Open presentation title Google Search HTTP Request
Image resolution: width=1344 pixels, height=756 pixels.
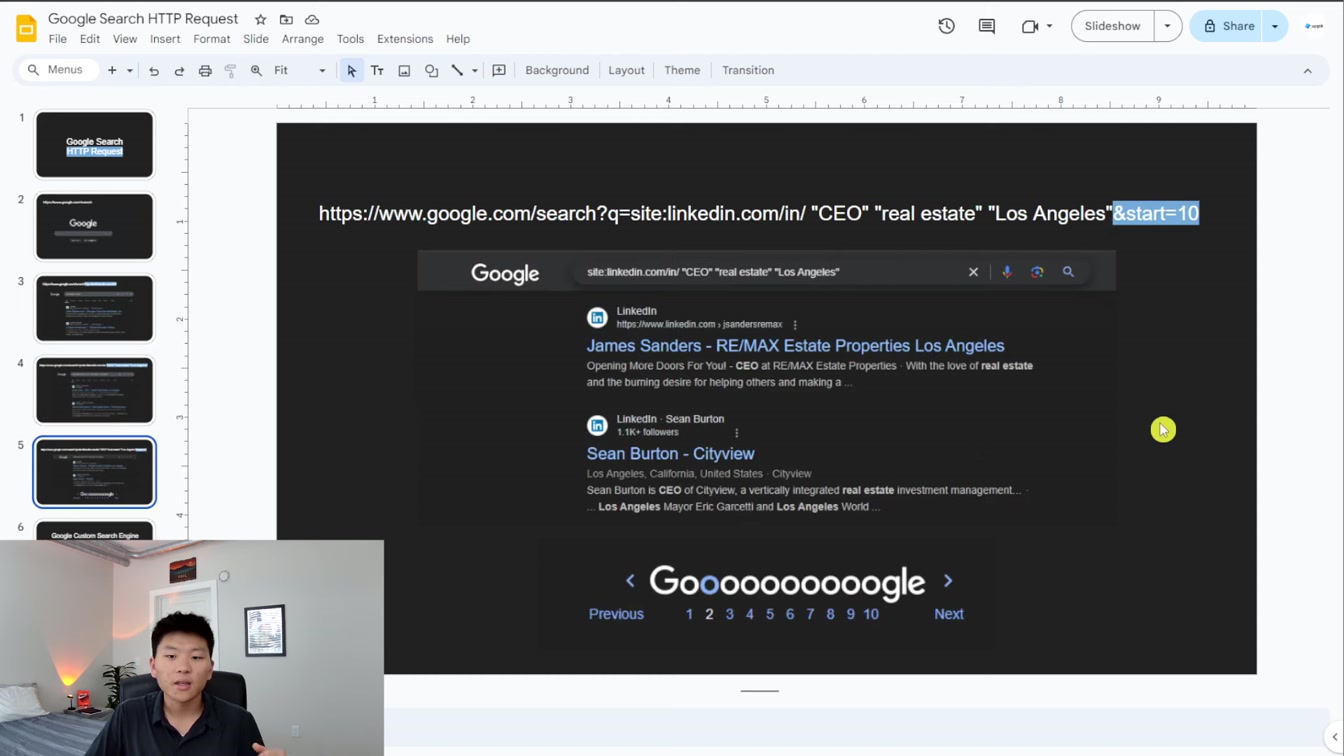[x=143, y=19]
